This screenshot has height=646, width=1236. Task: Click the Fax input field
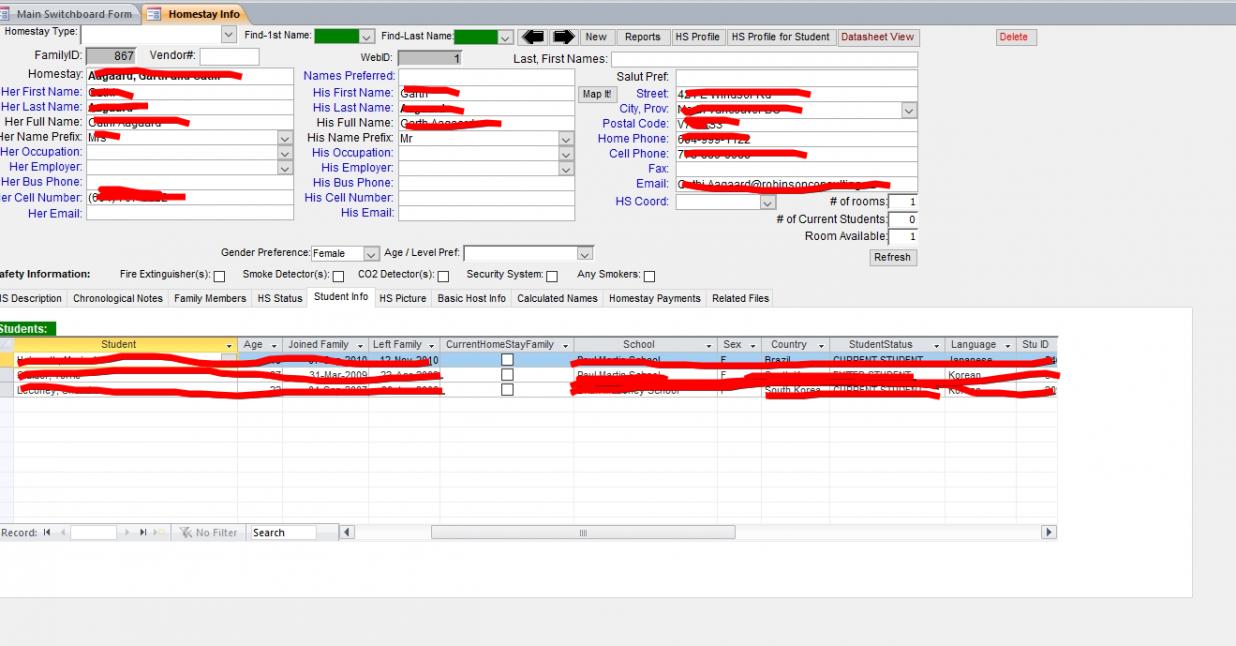coord(796,169)
